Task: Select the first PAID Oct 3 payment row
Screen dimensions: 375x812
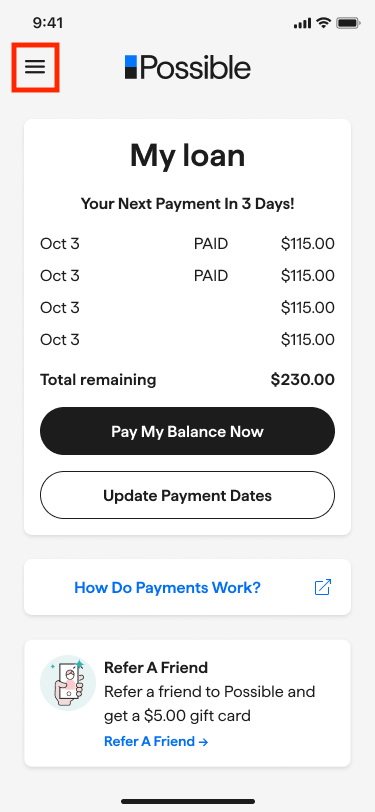Action: pyautogui.click(x=188, y=243)
